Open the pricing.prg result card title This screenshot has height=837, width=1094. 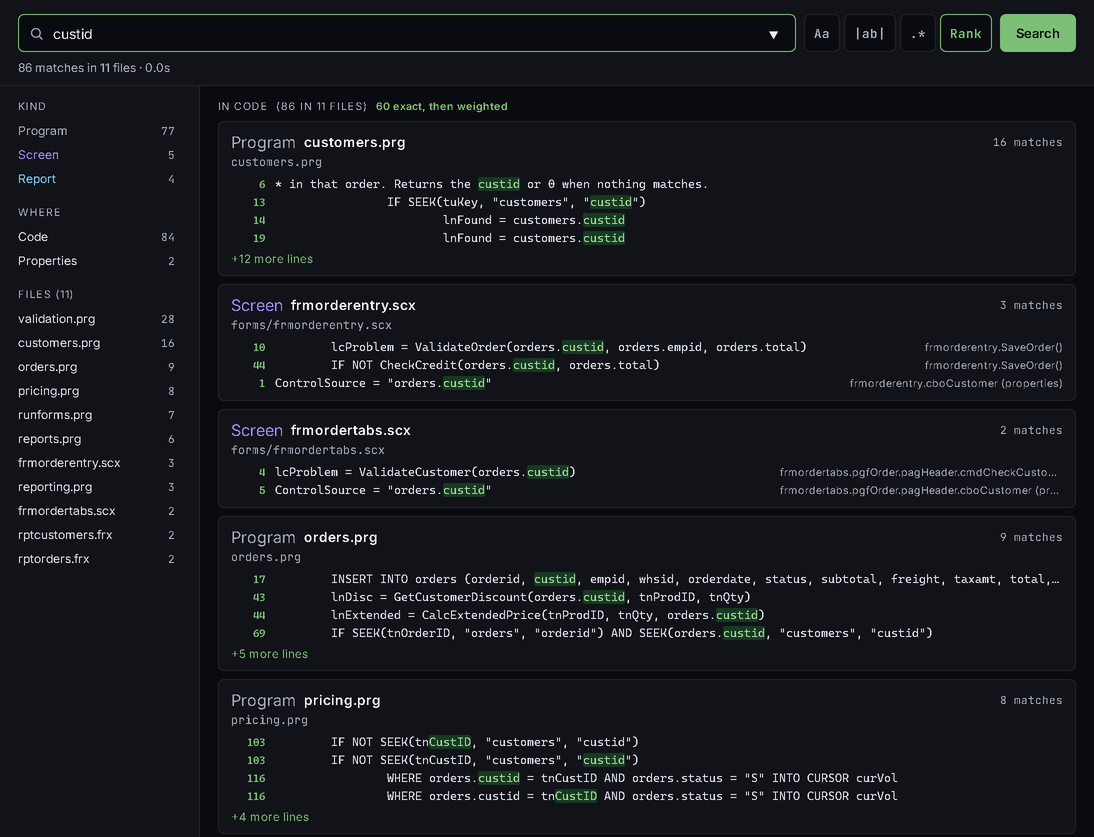[342, 700]
